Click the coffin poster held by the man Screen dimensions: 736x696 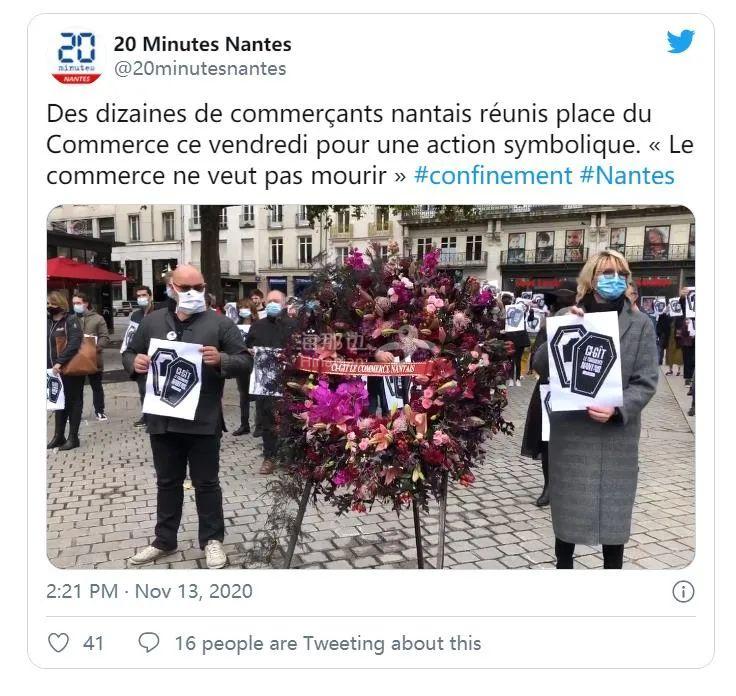173,379
